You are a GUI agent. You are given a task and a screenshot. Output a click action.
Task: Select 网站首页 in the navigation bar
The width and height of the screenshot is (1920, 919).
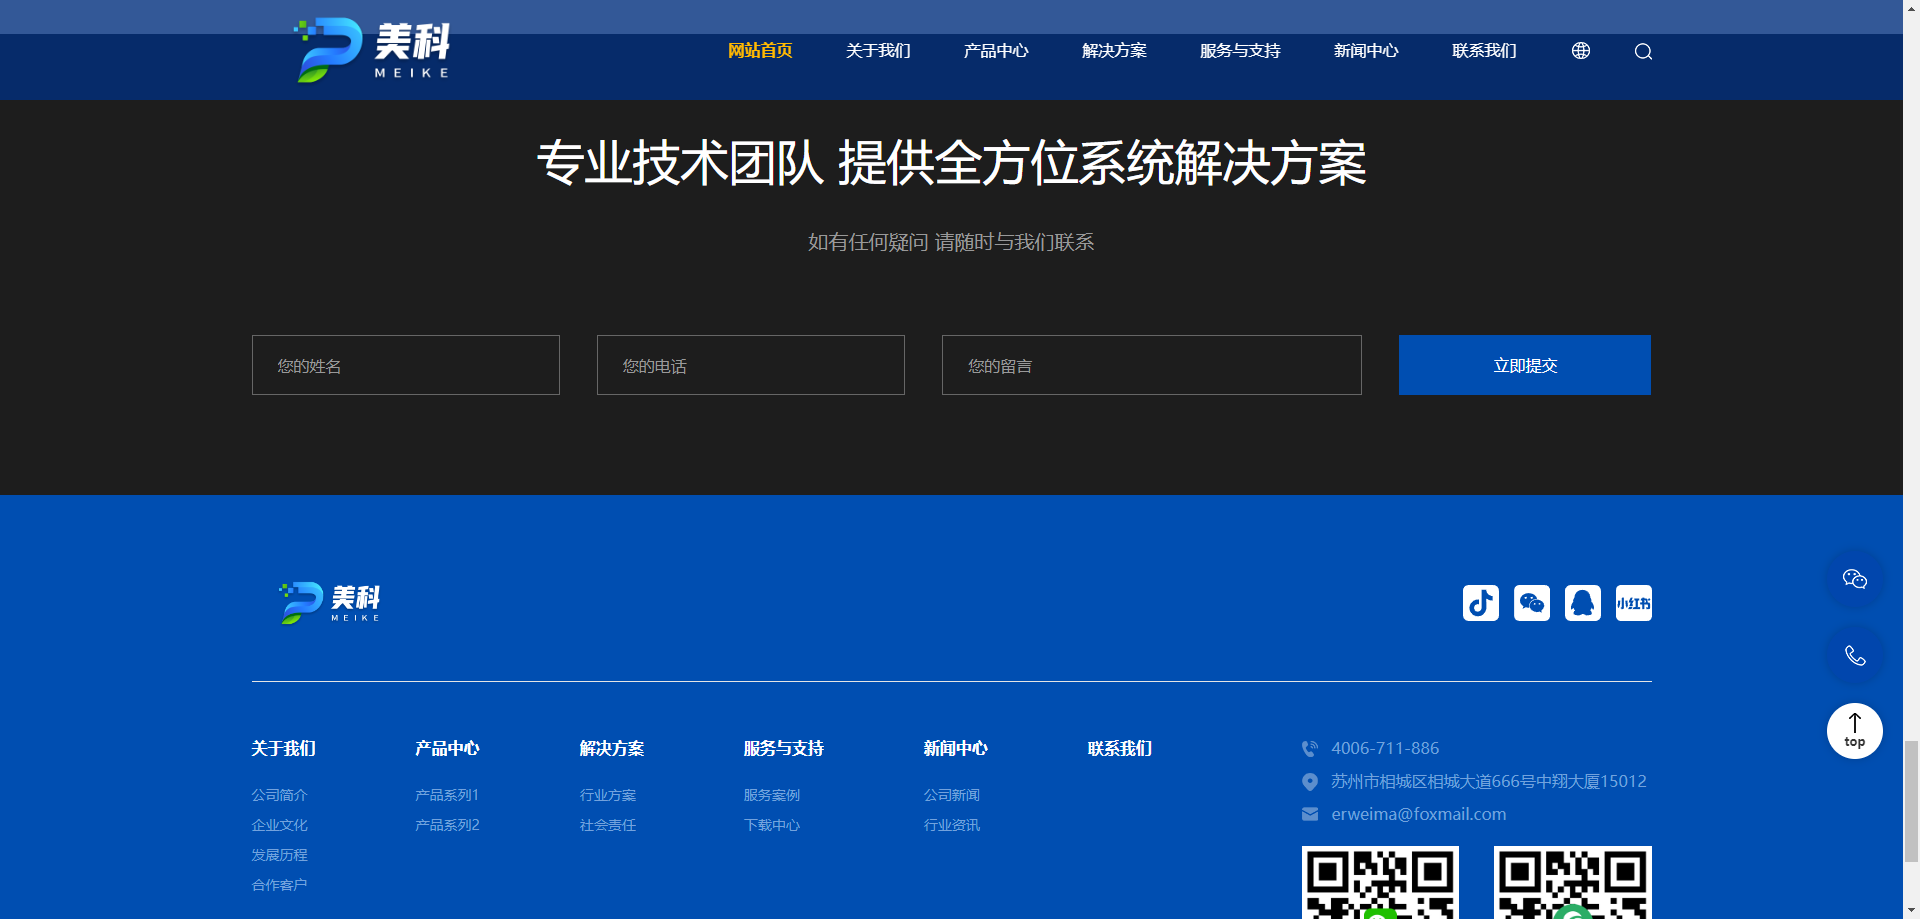click(x=759, y=50)
